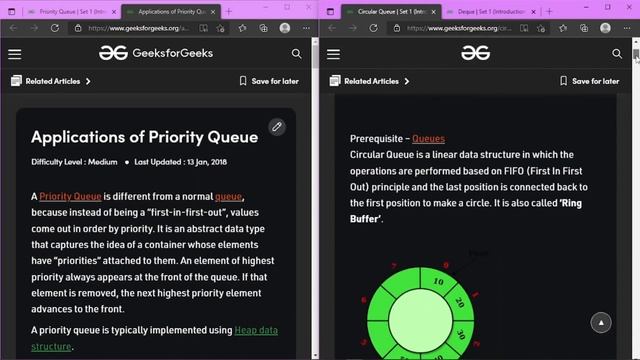
Task: Open Settings and more menu in right browser
Action: 627,28
